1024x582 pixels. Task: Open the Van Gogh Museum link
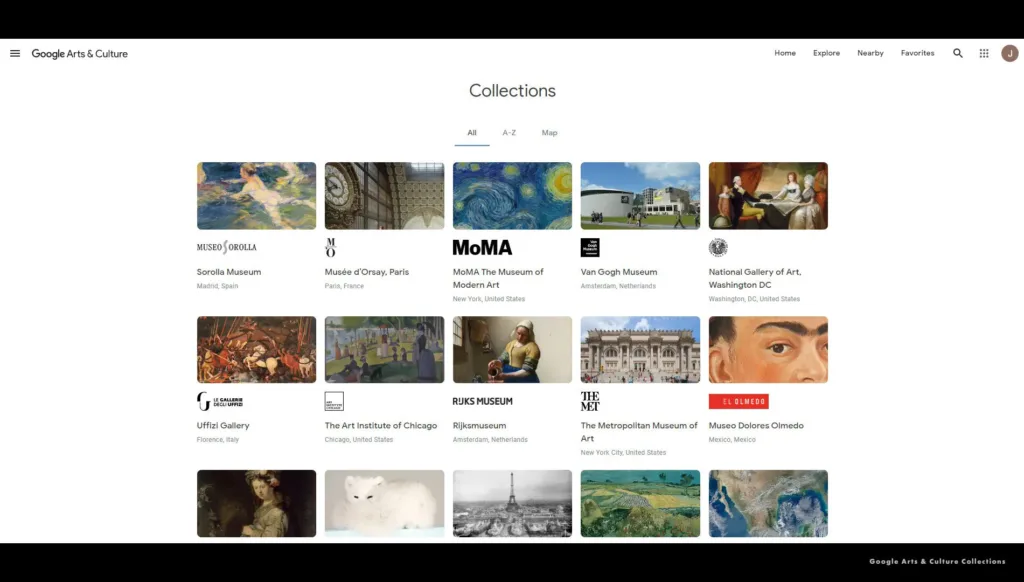tap(618, 272)
